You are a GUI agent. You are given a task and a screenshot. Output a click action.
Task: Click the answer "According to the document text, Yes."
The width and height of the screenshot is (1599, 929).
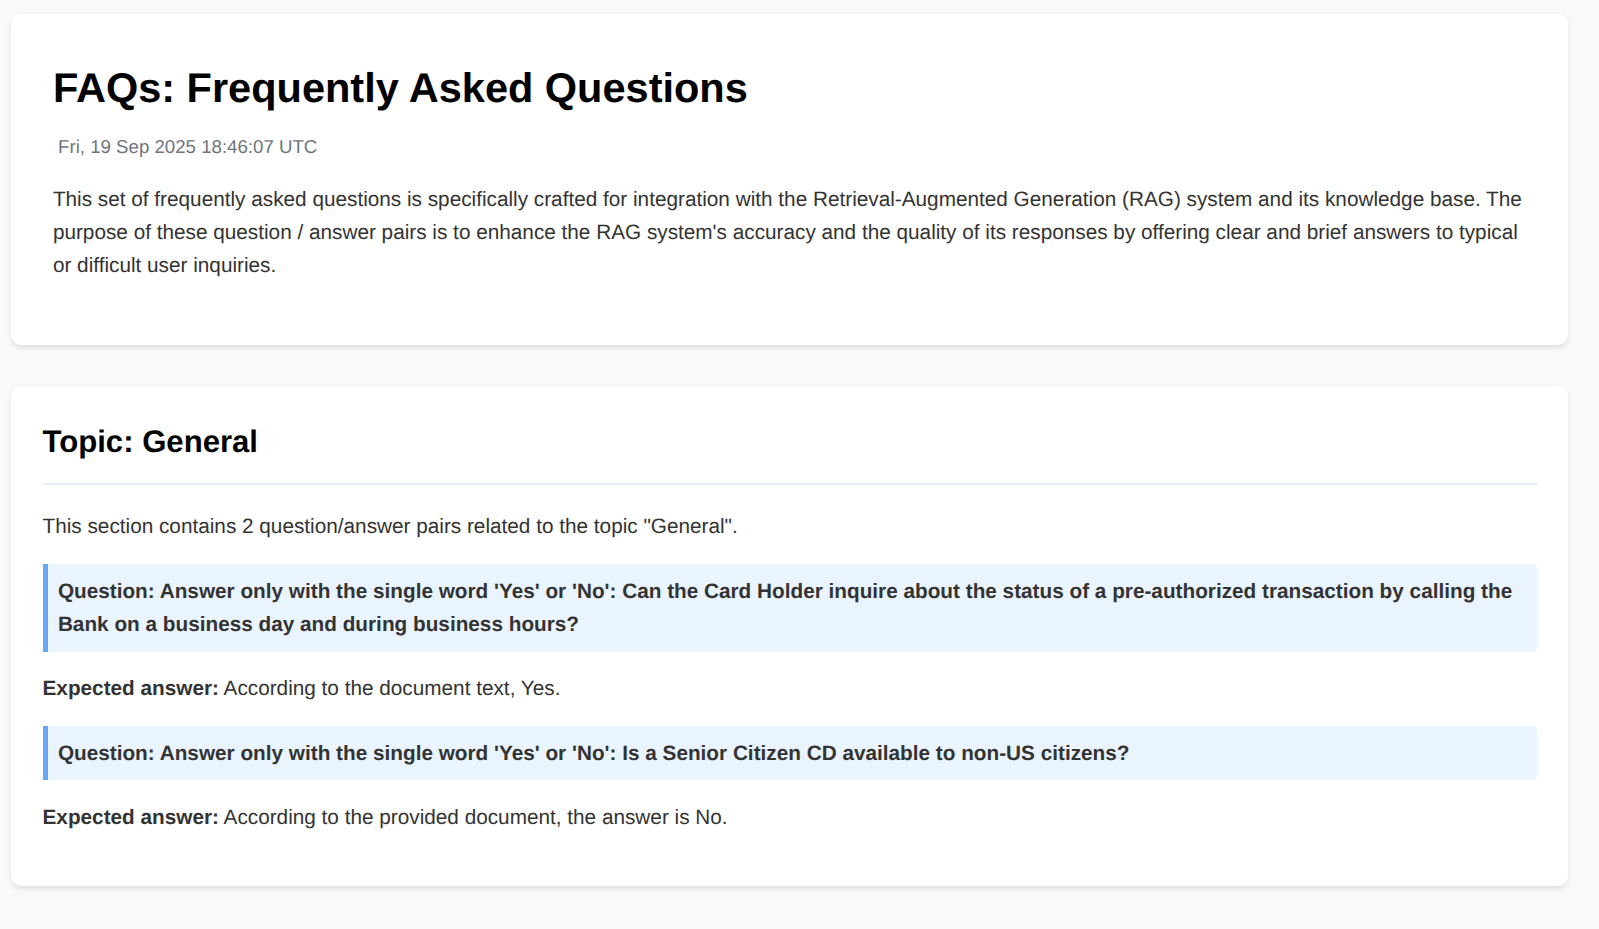(391, 688)
